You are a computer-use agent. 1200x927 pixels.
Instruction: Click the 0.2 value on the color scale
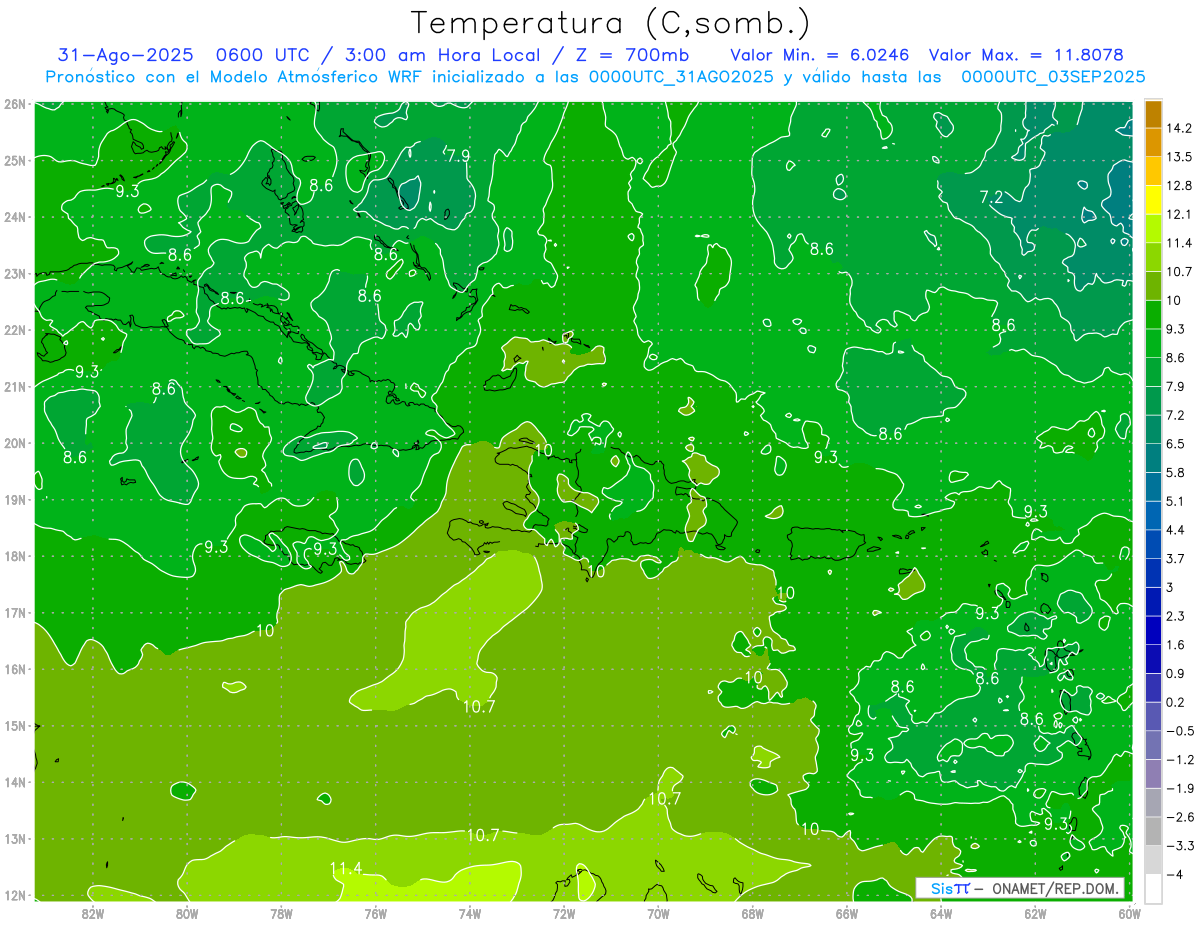click(x=1176, y=702)
